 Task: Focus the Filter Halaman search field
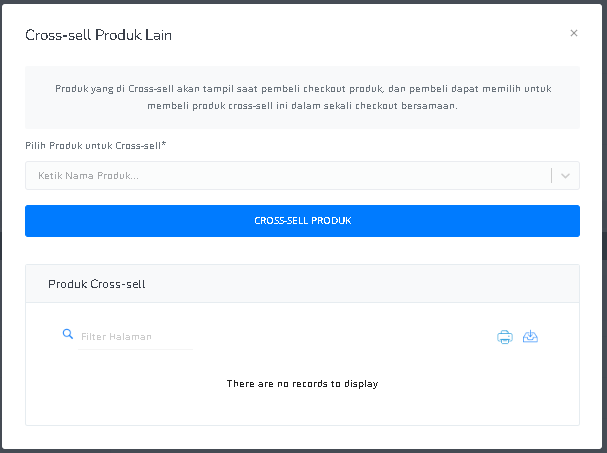pos(135,336)
